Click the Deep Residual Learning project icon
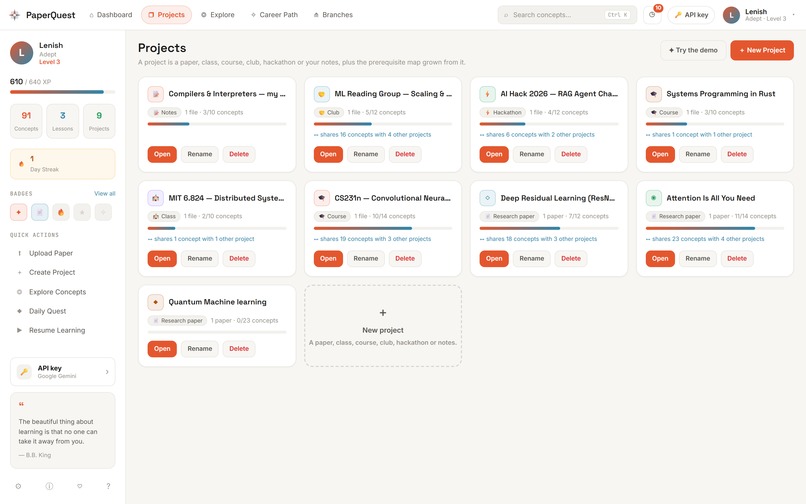 pyautogui.click(x=487, y=198)
